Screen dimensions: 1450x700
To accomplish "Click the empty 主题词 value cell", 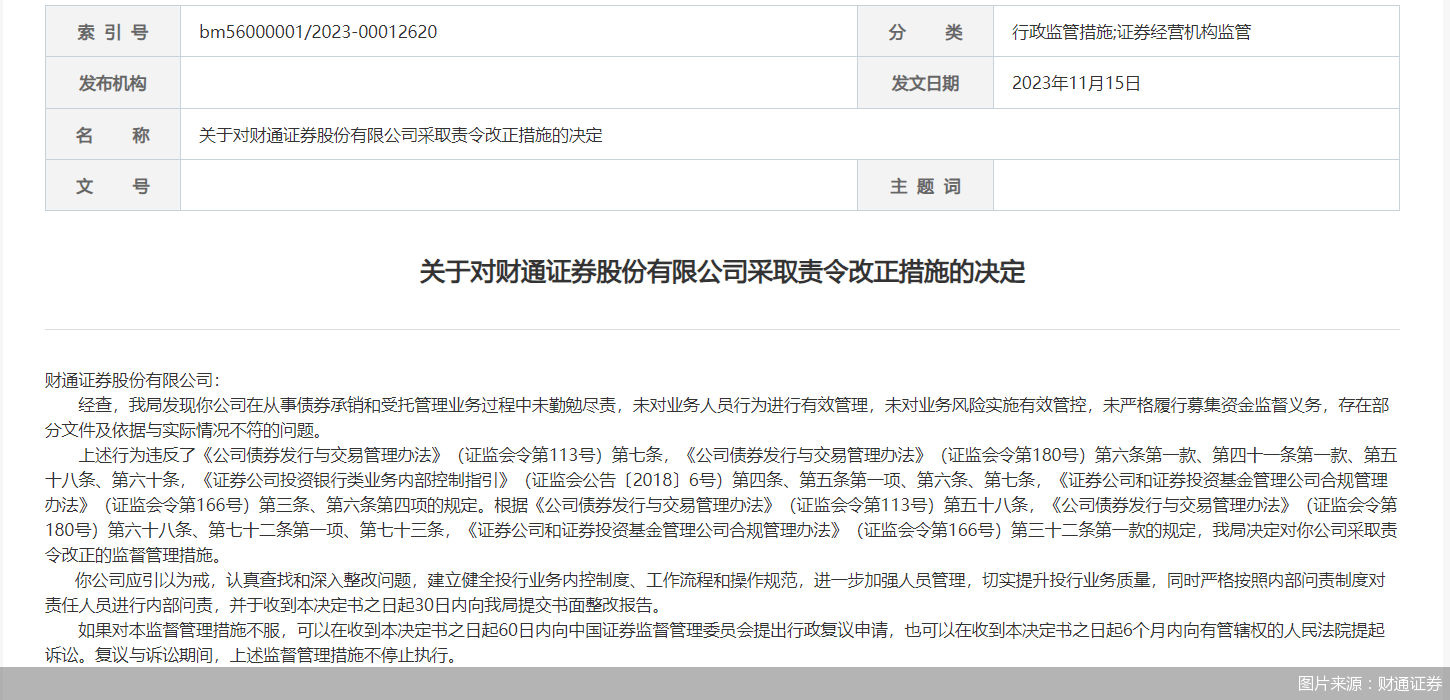I will tap(1196, 186).
